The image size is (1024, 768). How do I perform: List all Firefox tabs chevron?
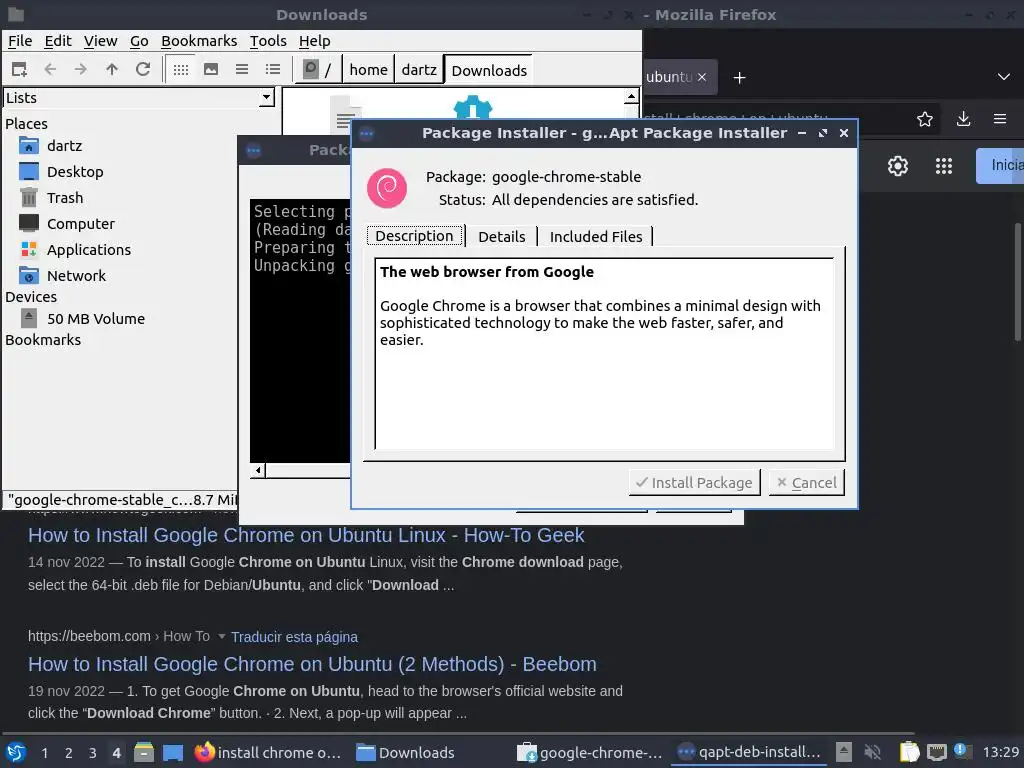pyautogui.click(x=1004, y=77)
